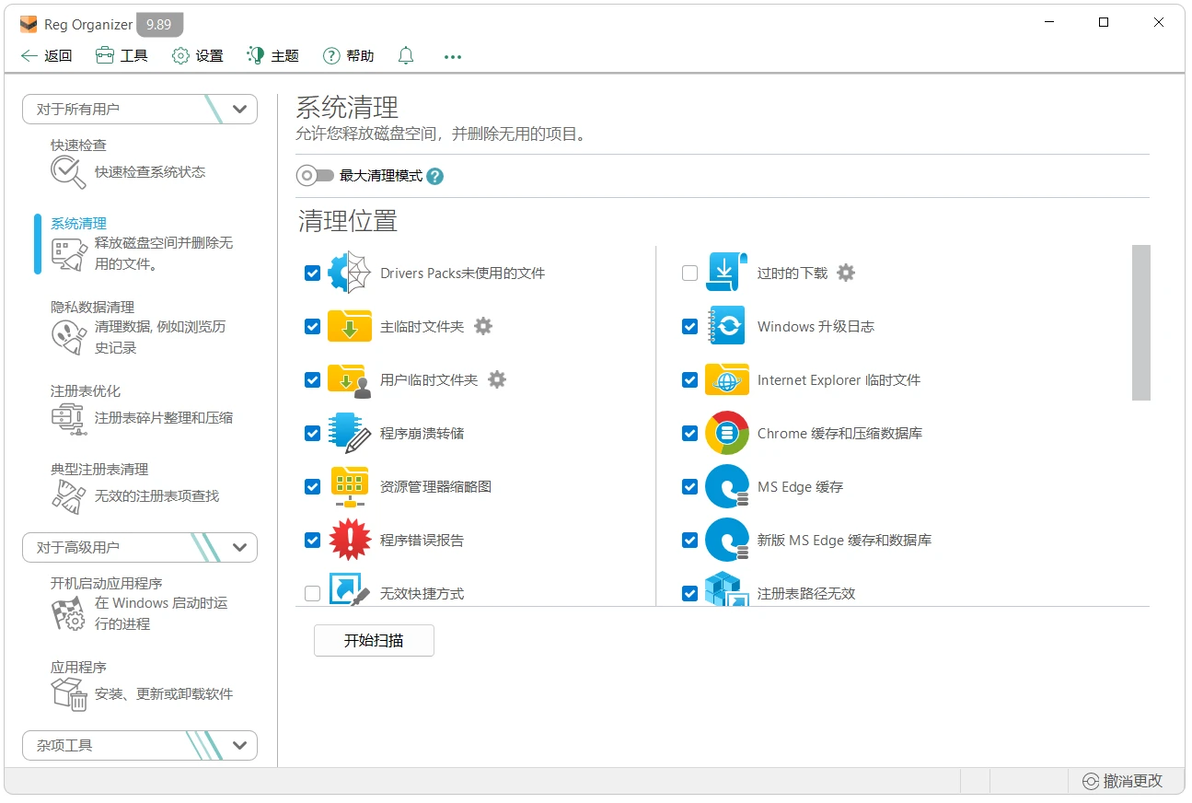The height and width of the screenshot is (803, 1192).
Task: Click the 典型注册表清理 broom icon
Action: (68, 497)
